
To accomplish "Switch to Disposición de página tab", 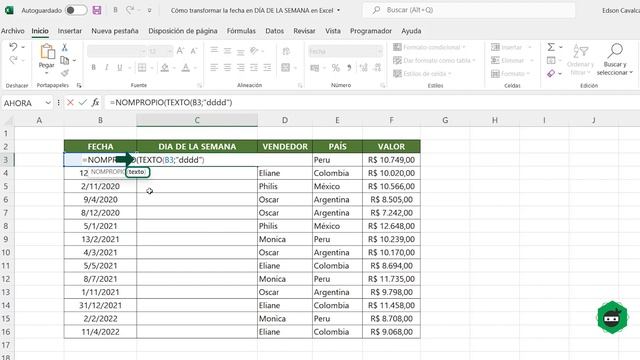I will (x=183, y=31).
